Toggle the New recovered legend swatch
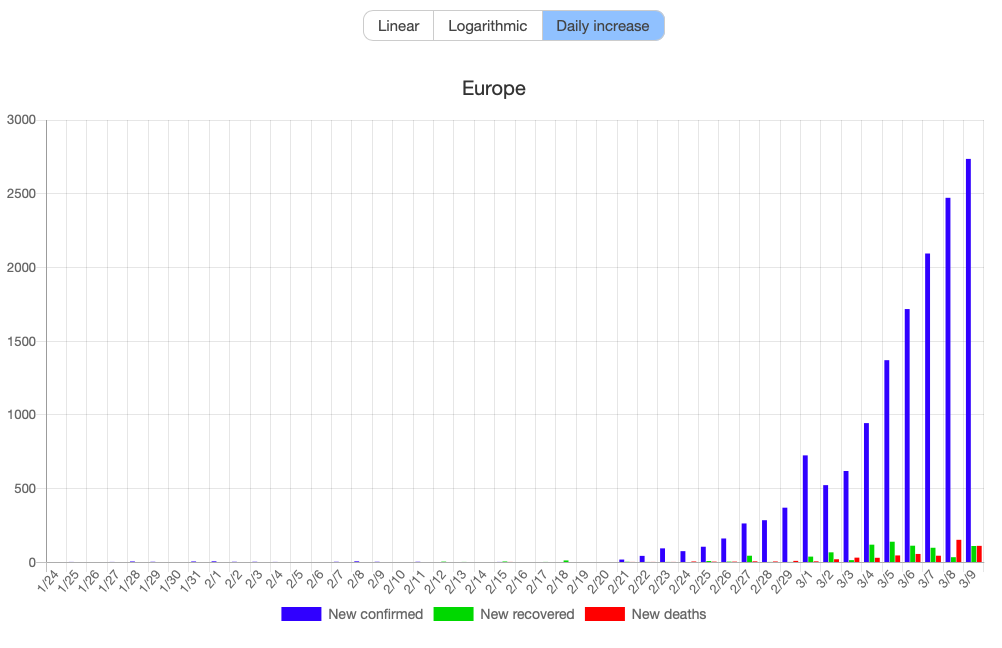Screen dimensions: 1002x648 click(x=453, y=614)
